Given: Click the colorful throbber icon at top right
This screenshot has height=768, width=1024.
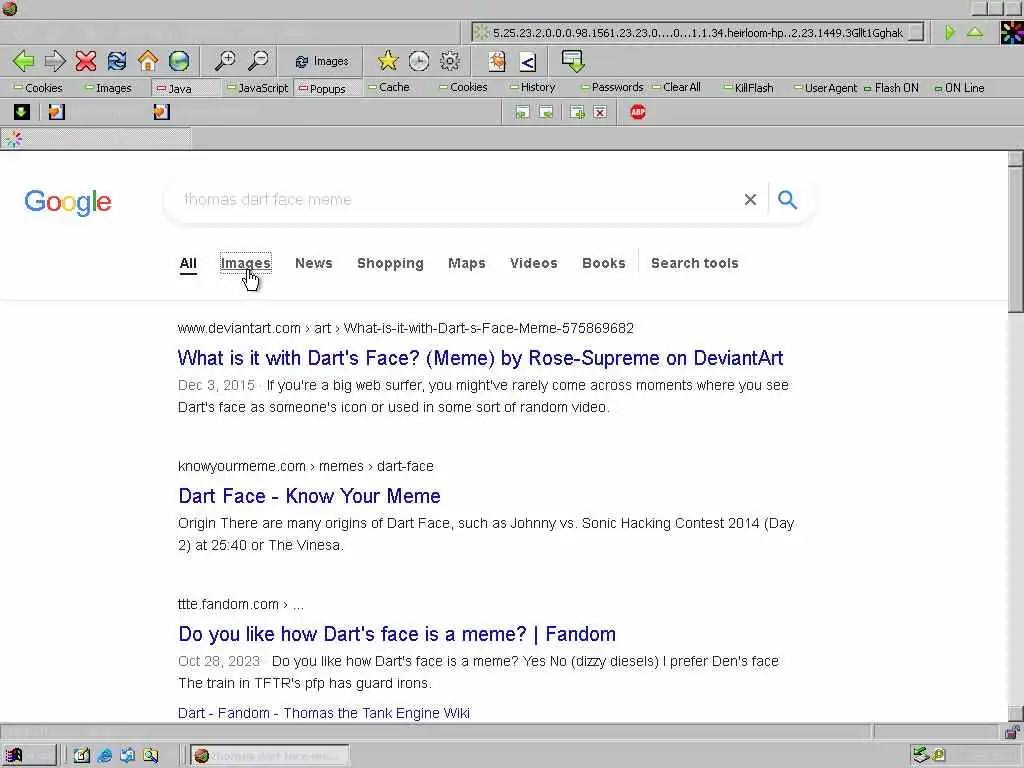Looking at the screenshot, I should (1012, 32).
